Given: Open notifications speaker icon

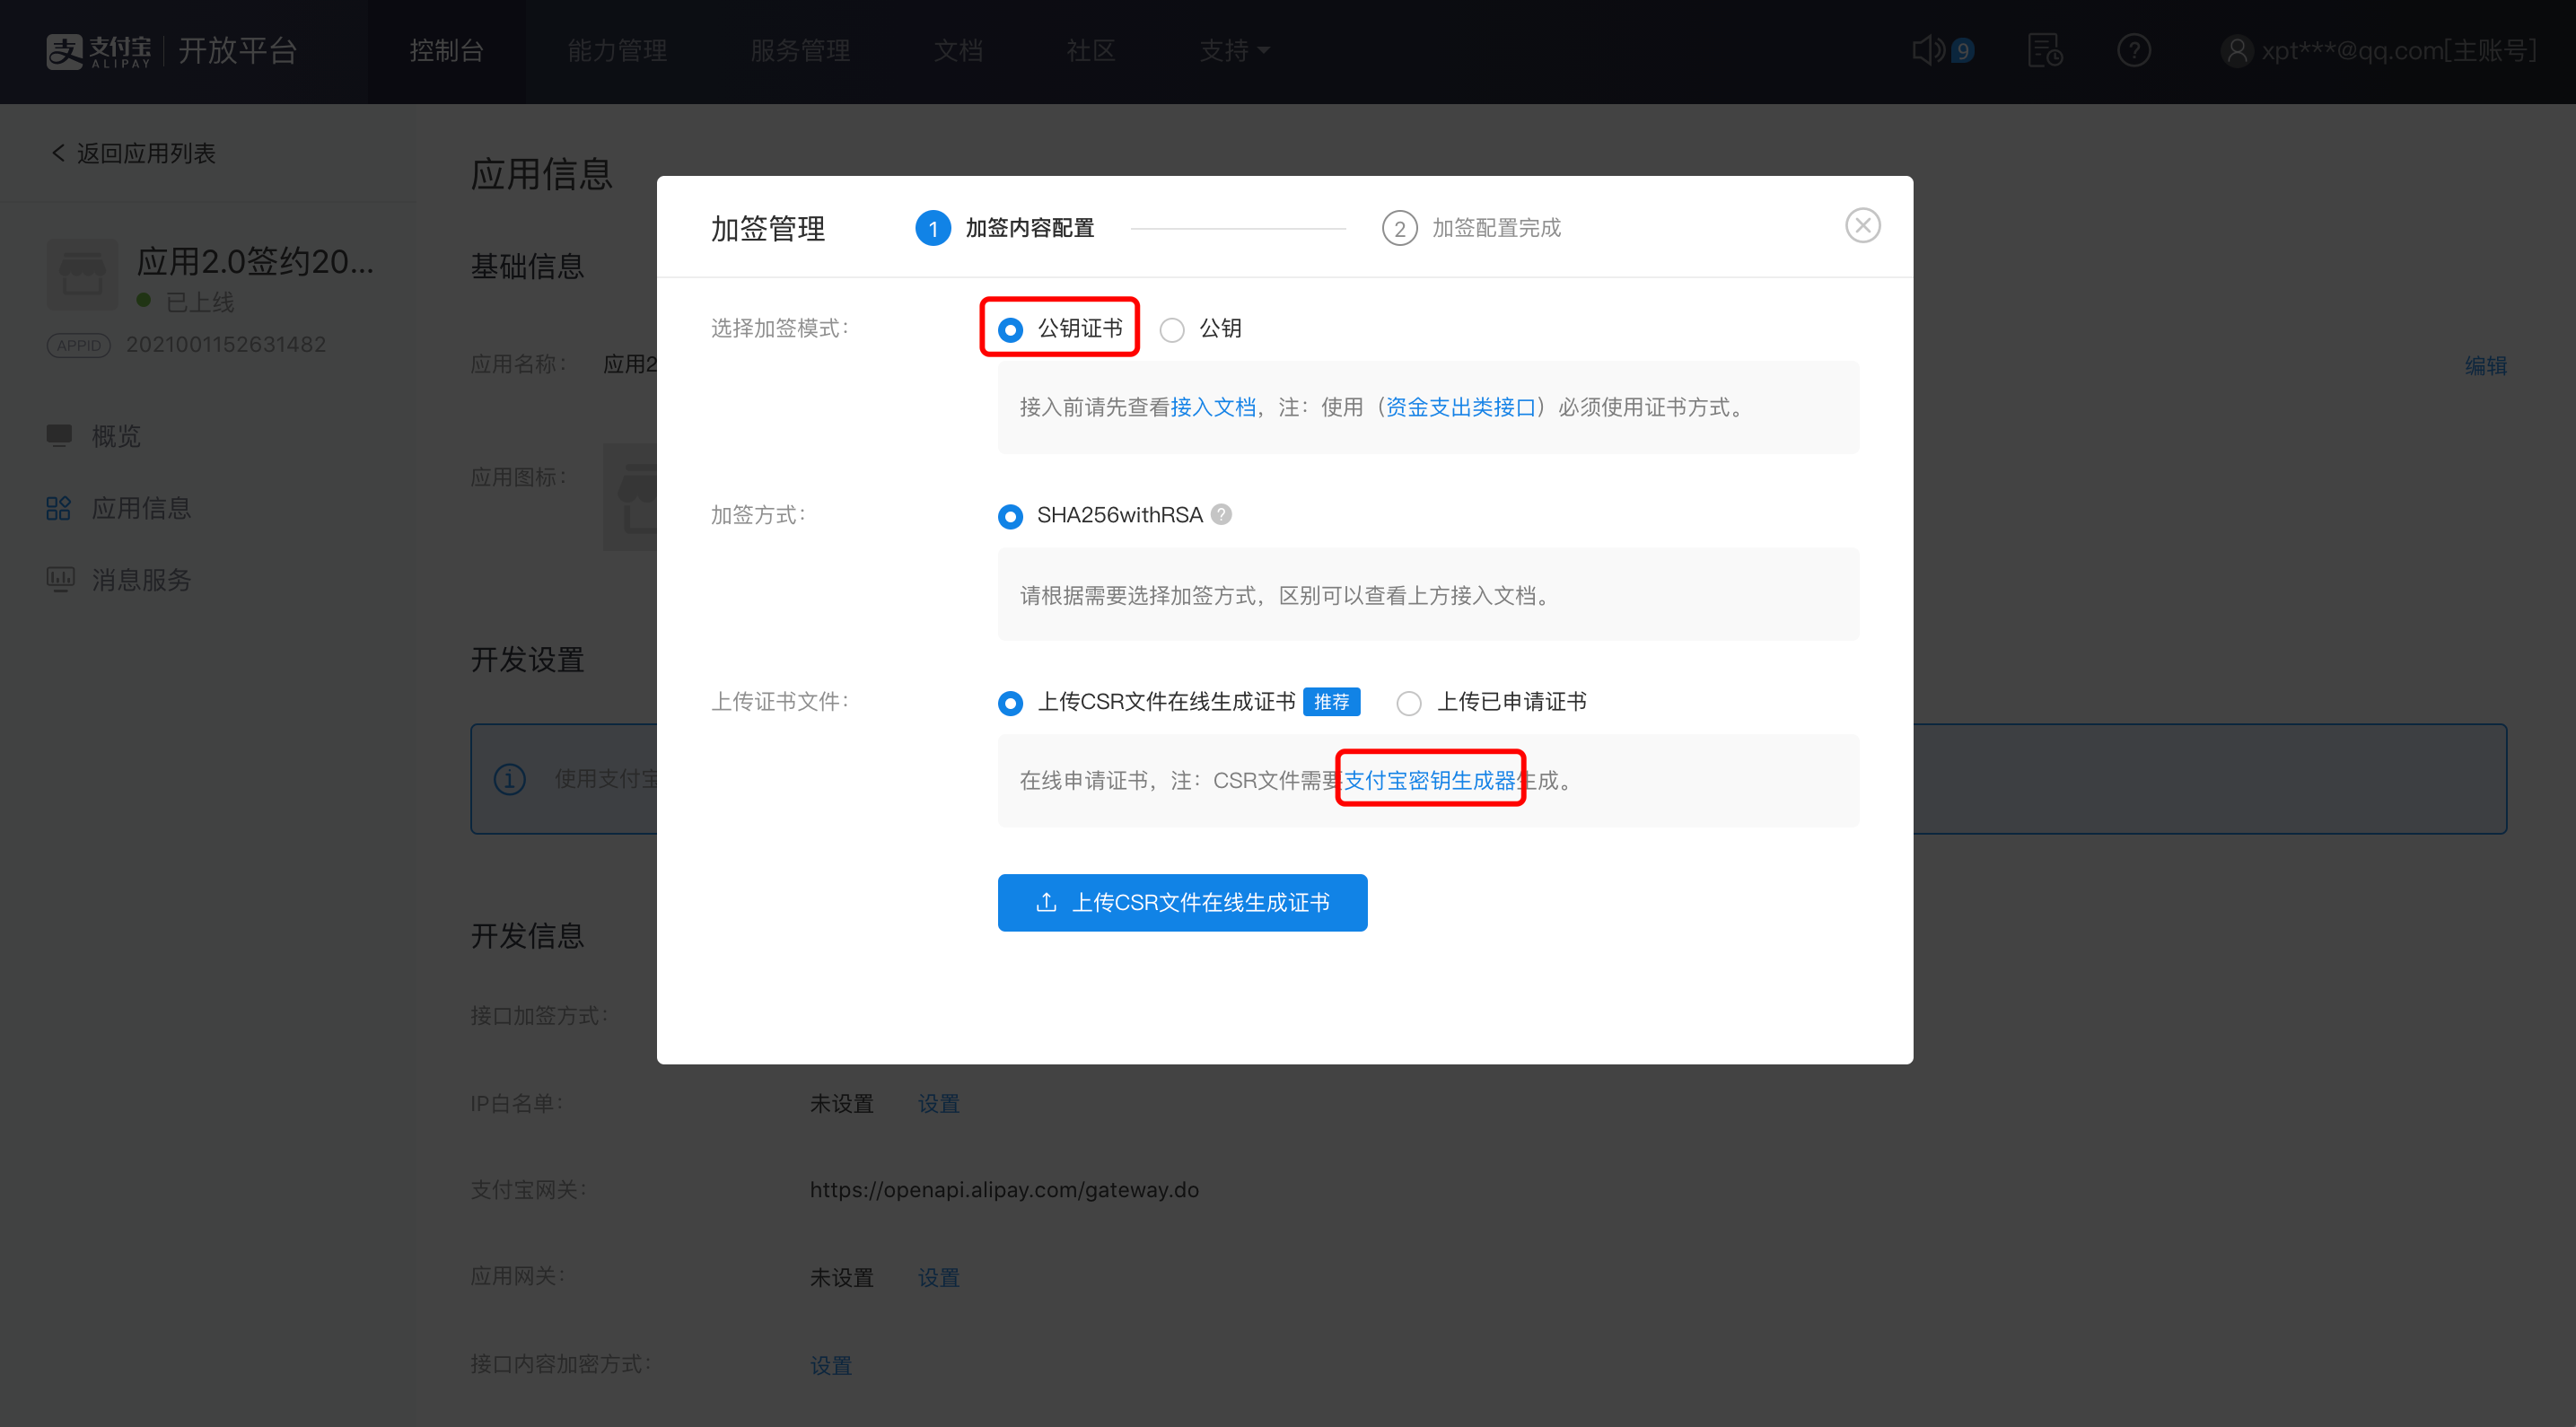Looking at the screenshot, I should coord(1929,50).
